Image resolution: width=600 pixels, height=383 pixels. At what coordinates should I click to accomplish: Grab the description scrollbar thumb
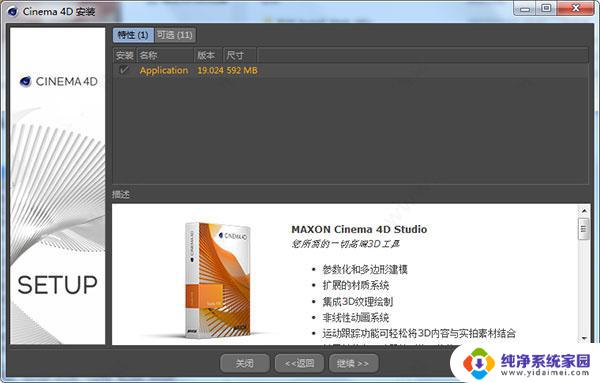584,229
